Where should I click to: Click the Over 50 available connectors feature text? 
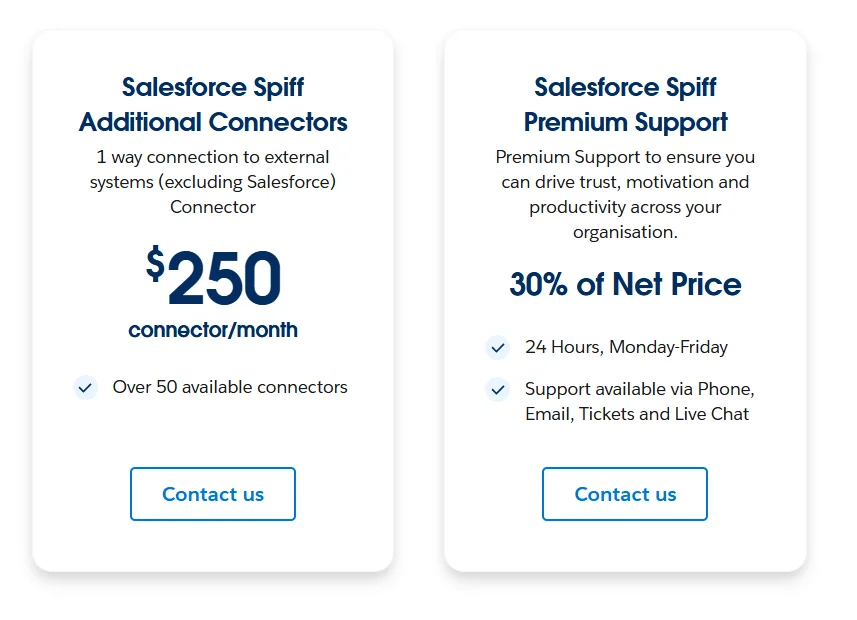pos(230,387)
